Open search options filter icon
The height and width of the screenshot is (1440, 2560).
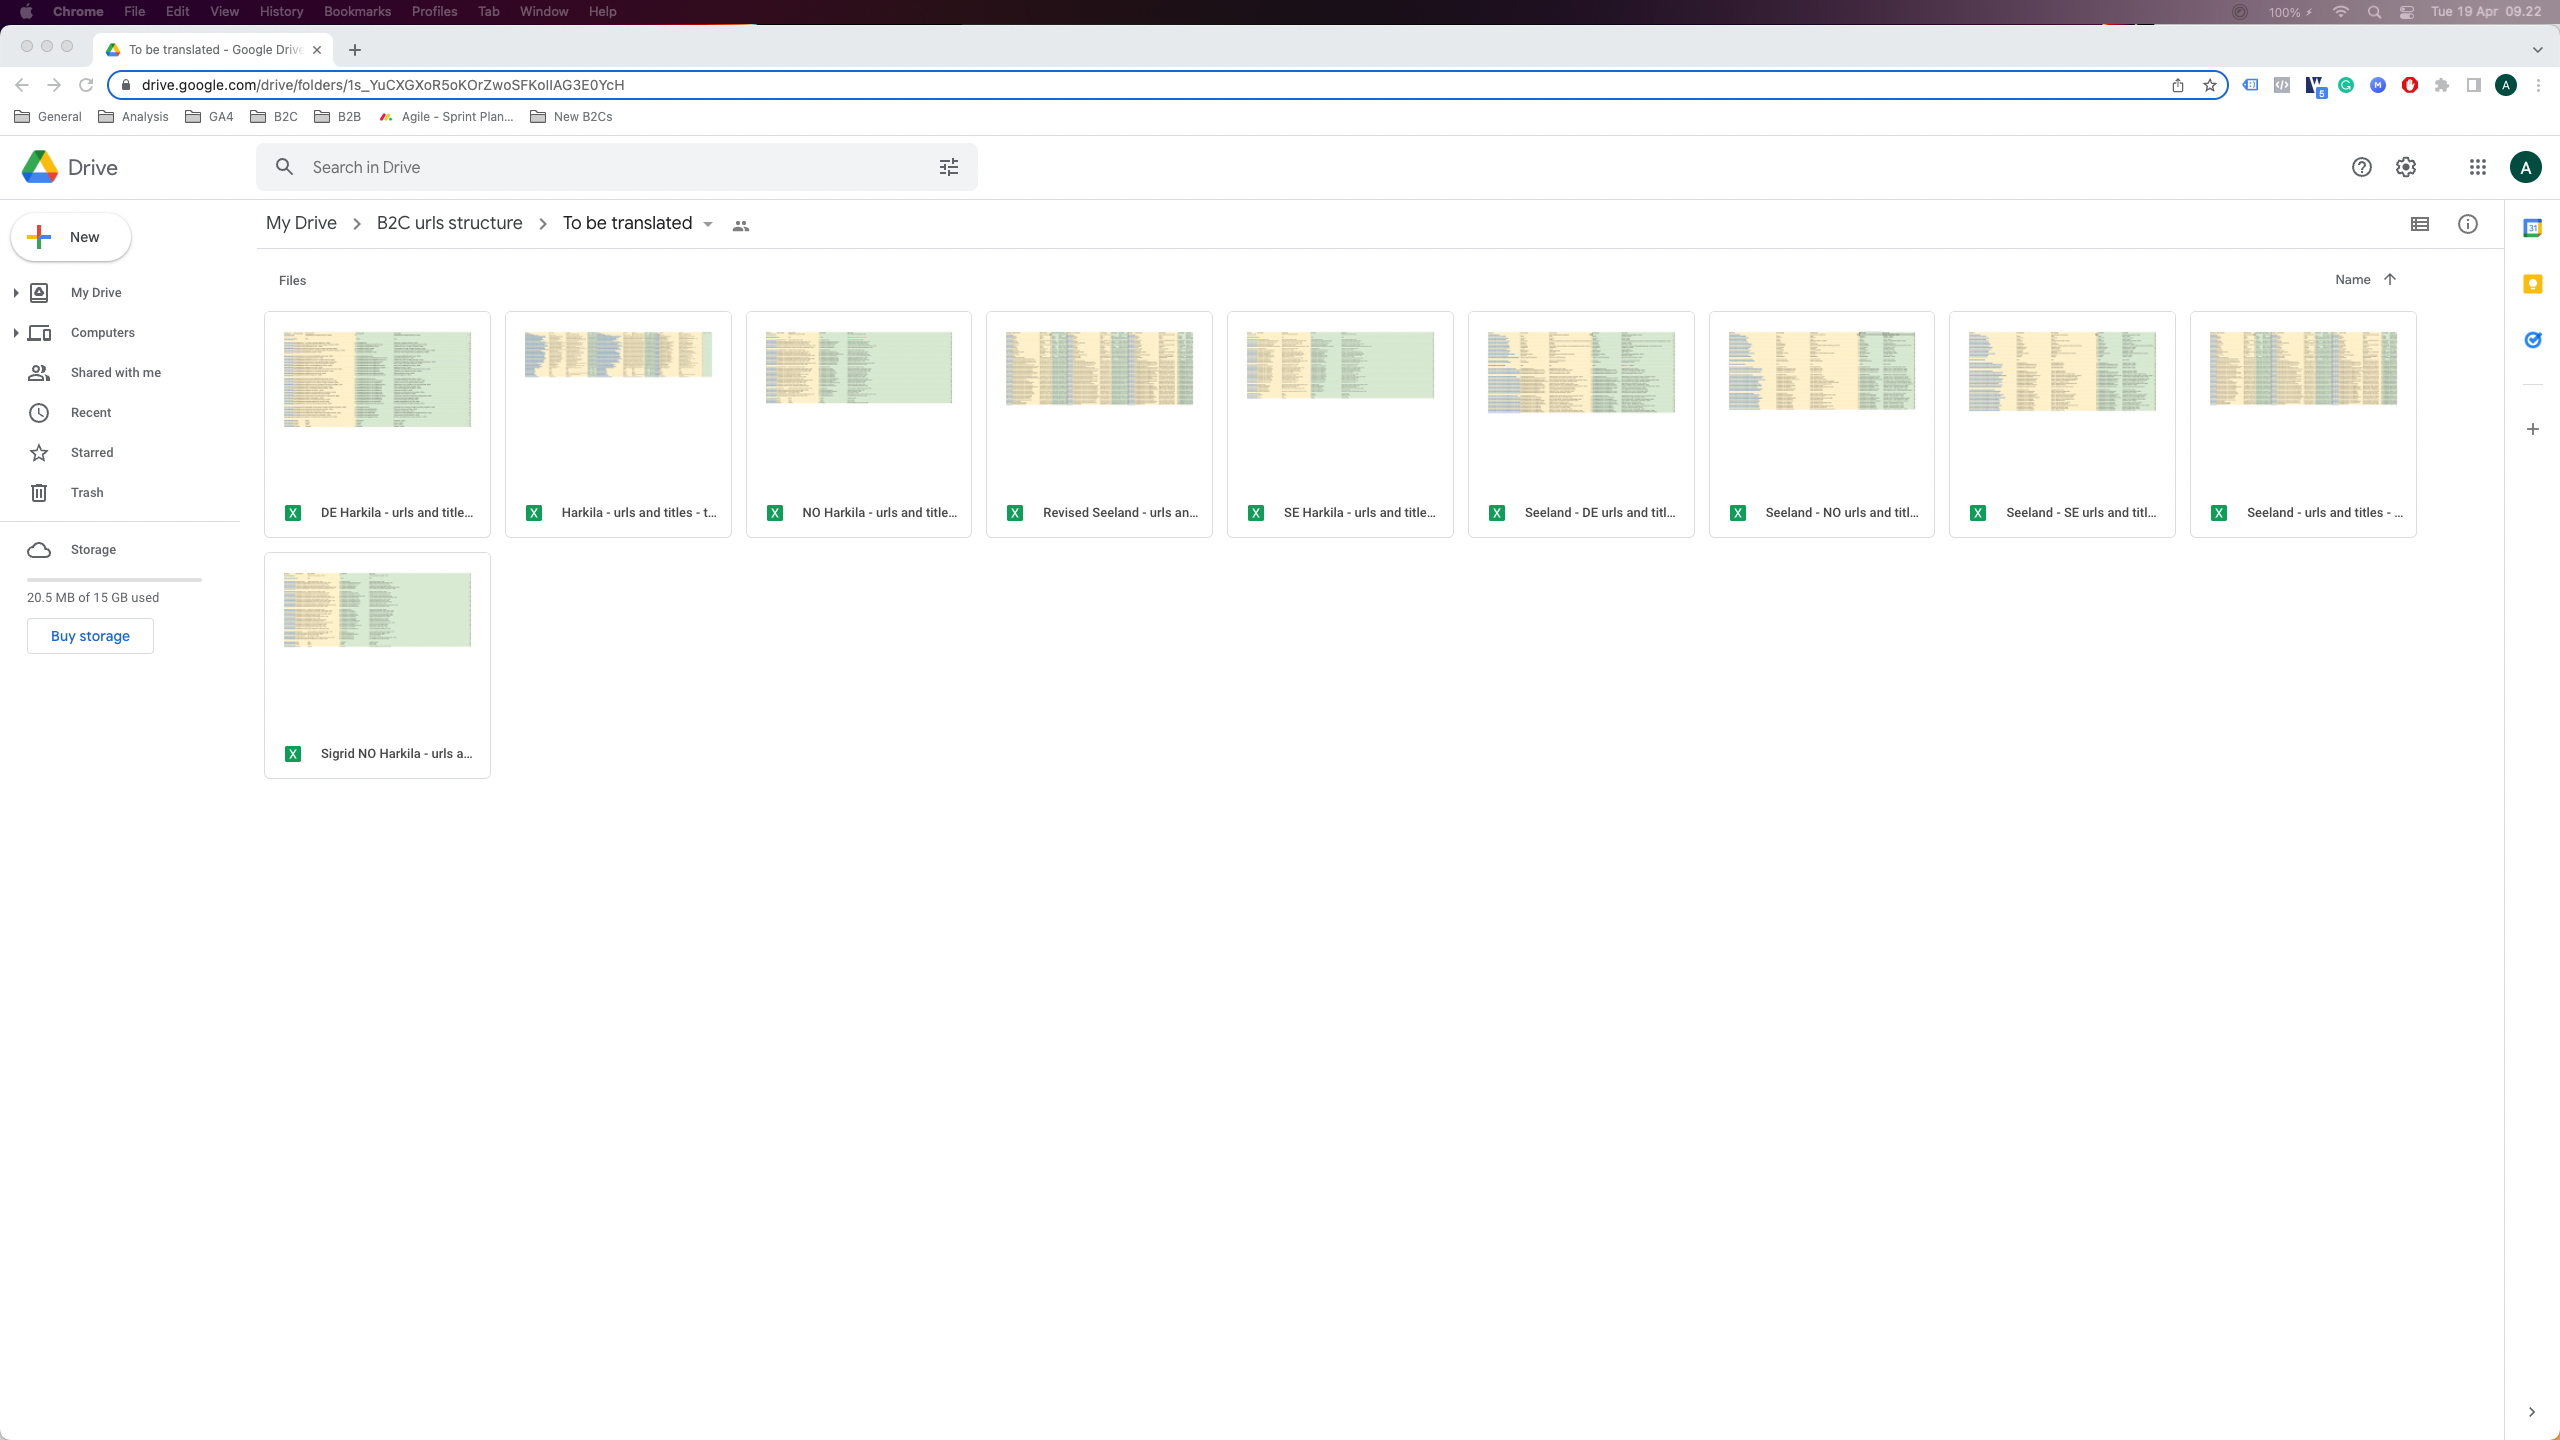(x=949, y=167)
